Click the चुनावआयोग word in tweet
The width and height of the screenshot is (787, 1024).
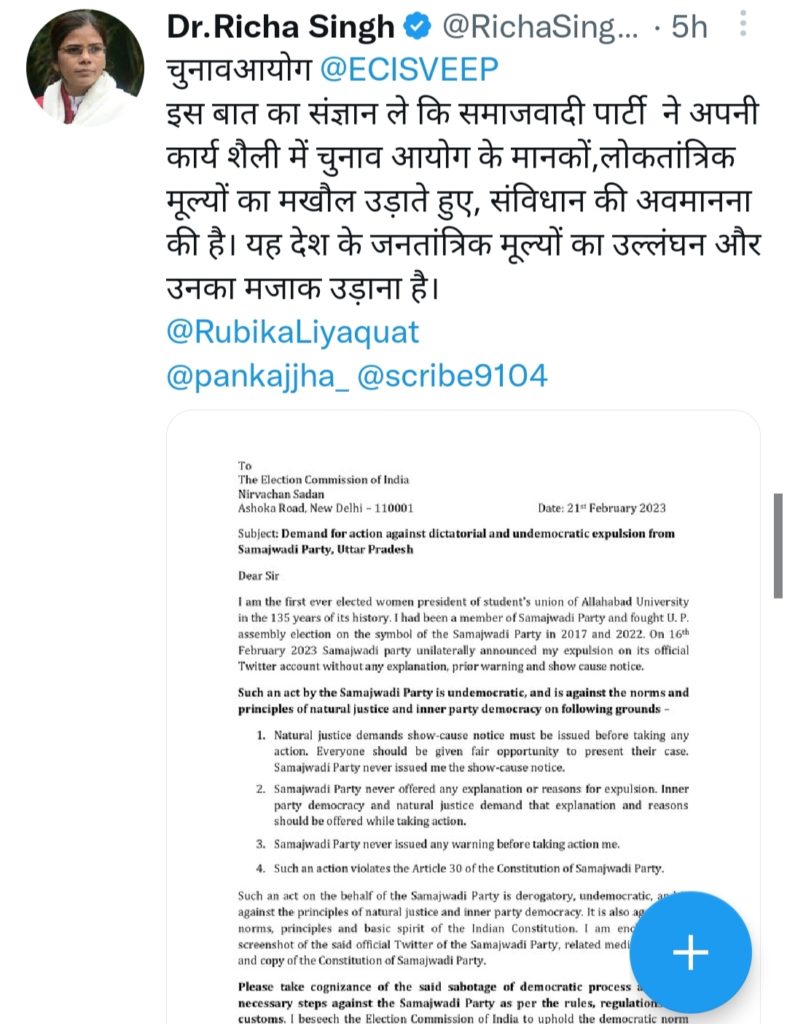pos(238,70)
